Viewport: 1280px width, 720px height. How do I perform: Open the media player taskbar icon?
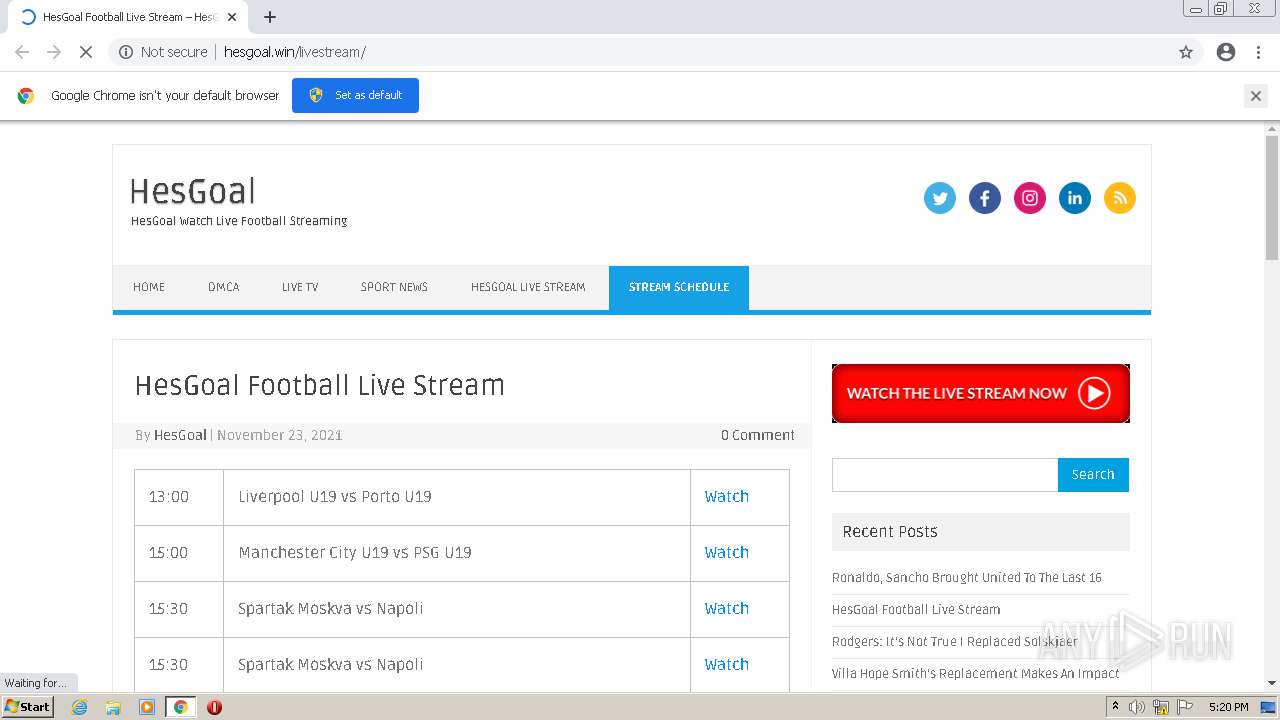tap(147, 707)
